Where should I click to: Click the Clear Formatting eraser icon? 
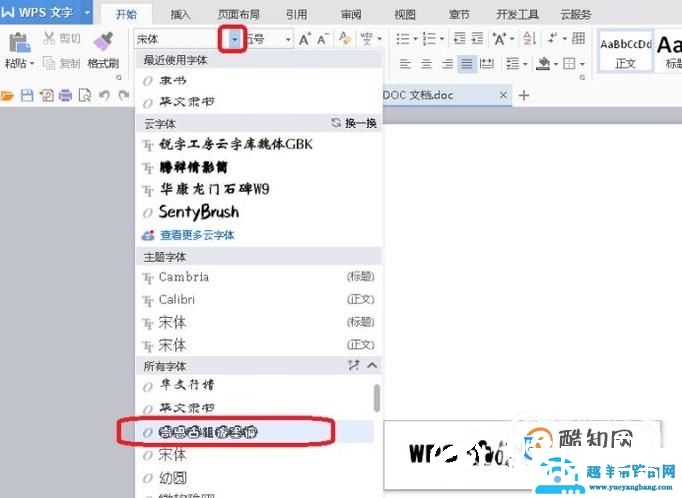[345, 38]
